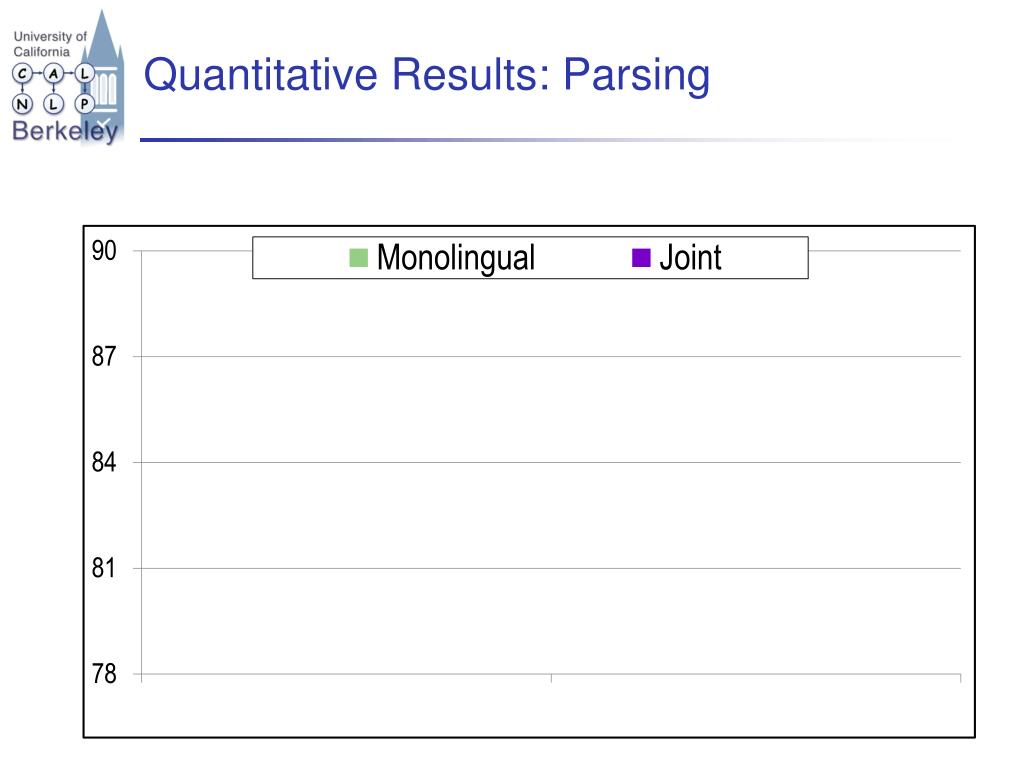This screenshot has height=768, width=1024.
Task: Click the University of California text
Action: 50,44
